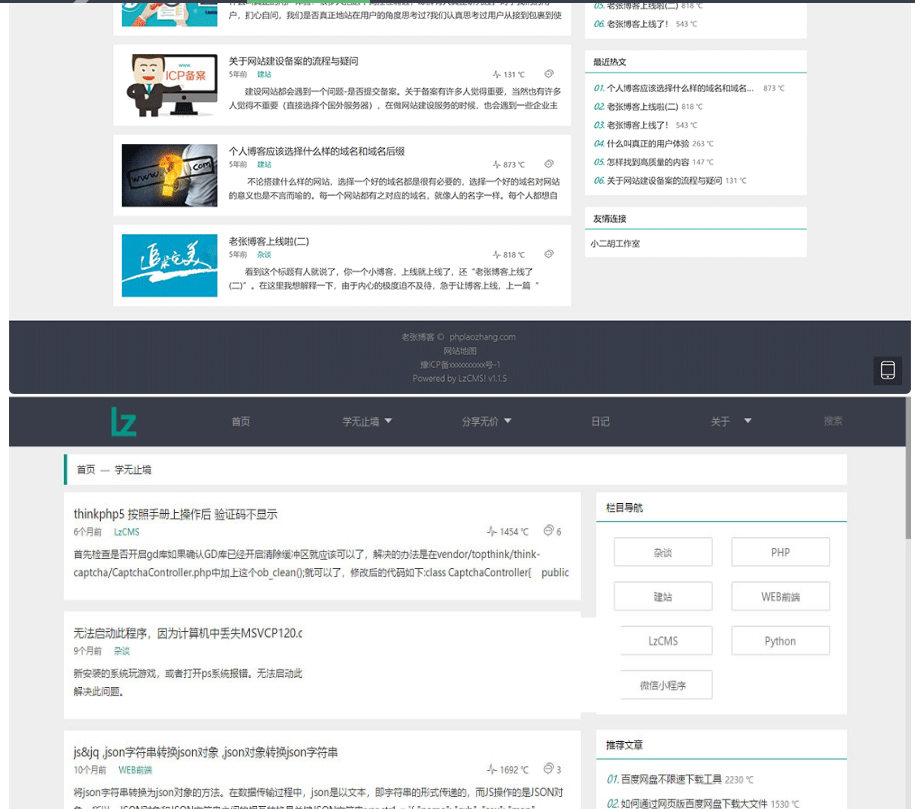Screen dimensions: 915x809
Task: Click comment icon on 个人博客 domain article
Action: point(549,165)
